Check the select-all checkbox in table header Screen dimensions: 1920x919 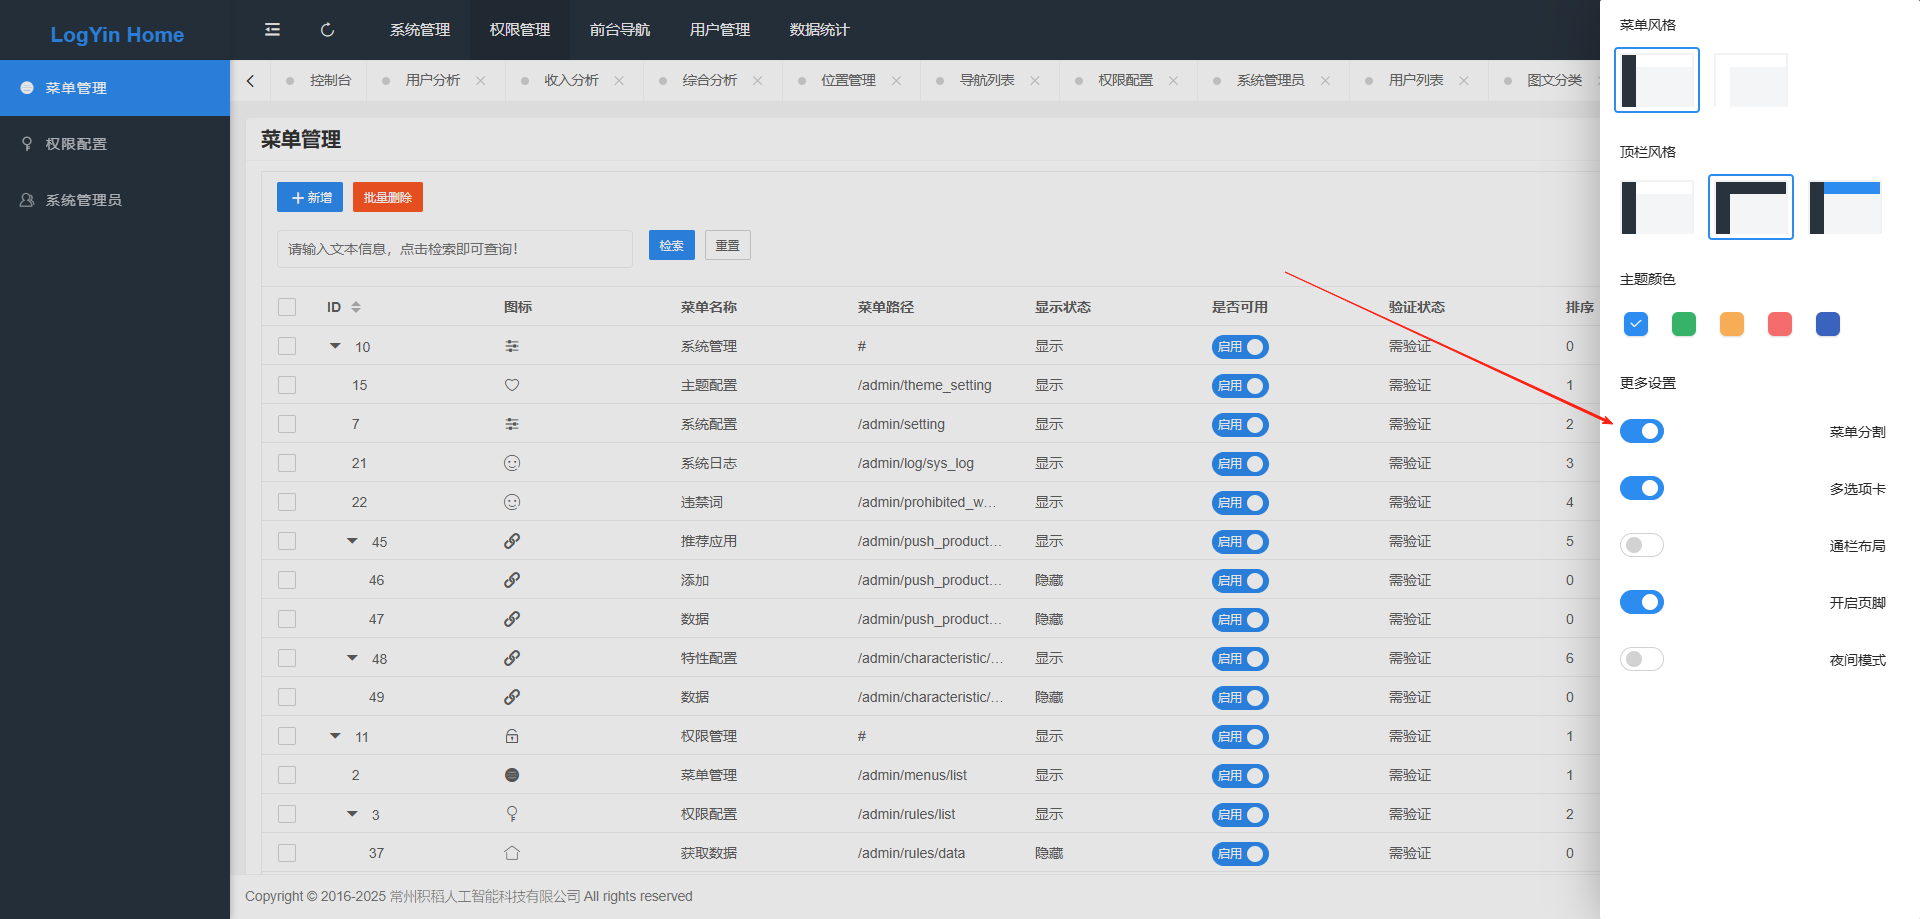pos(287,307)
